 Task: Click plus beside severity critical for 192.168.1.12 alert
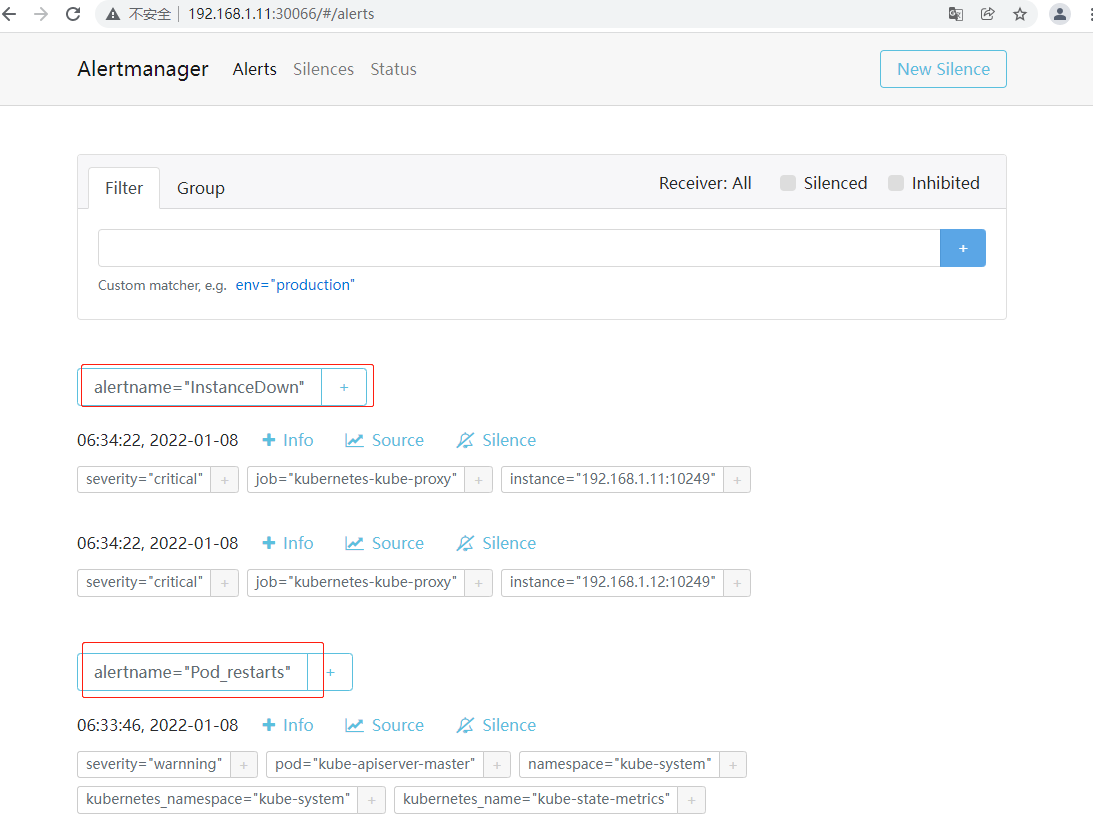[x=224, y=583]
